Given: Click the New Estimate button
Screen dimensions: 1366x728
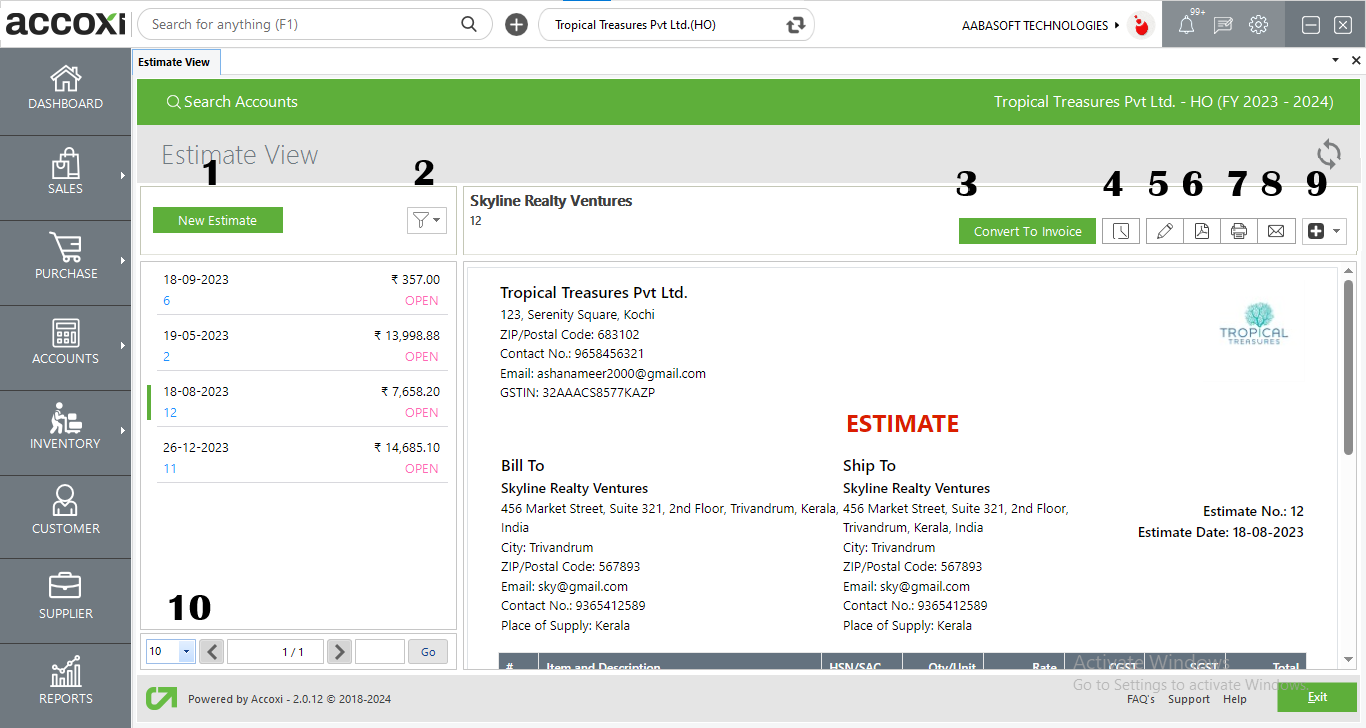Looking at the screenshot, I should [217, 219].
